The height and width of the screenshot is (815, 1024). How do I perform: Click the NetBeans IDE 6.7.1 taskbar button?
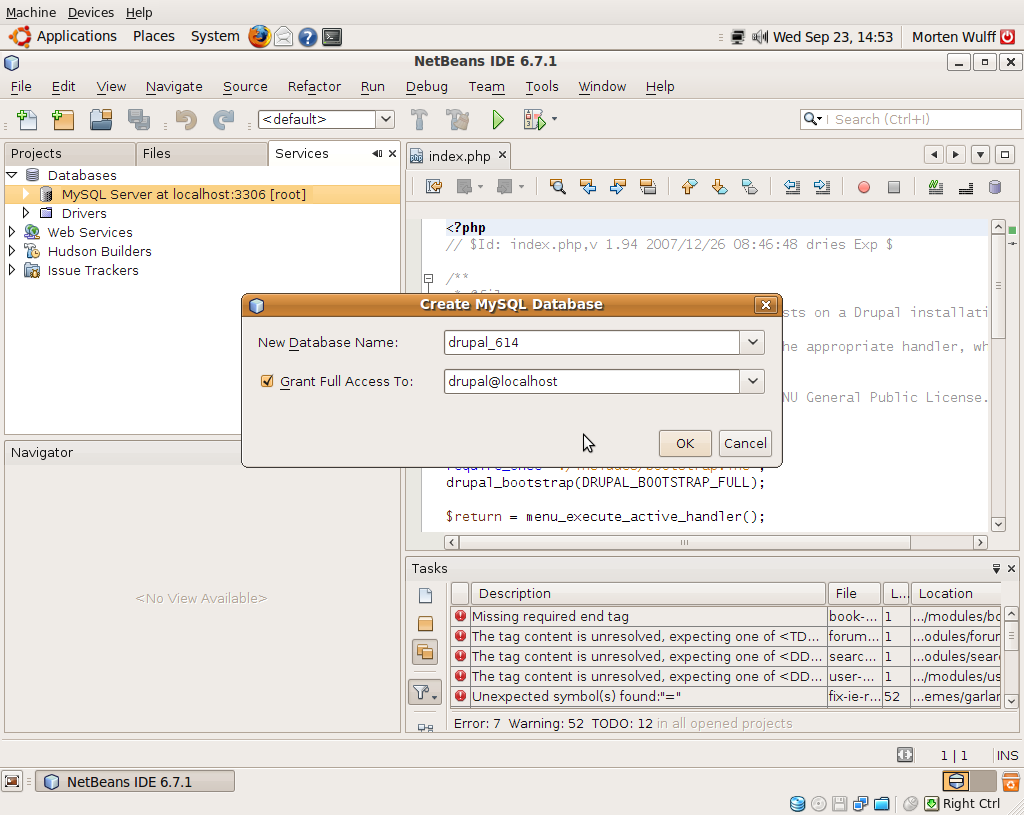tap(135, 782)
